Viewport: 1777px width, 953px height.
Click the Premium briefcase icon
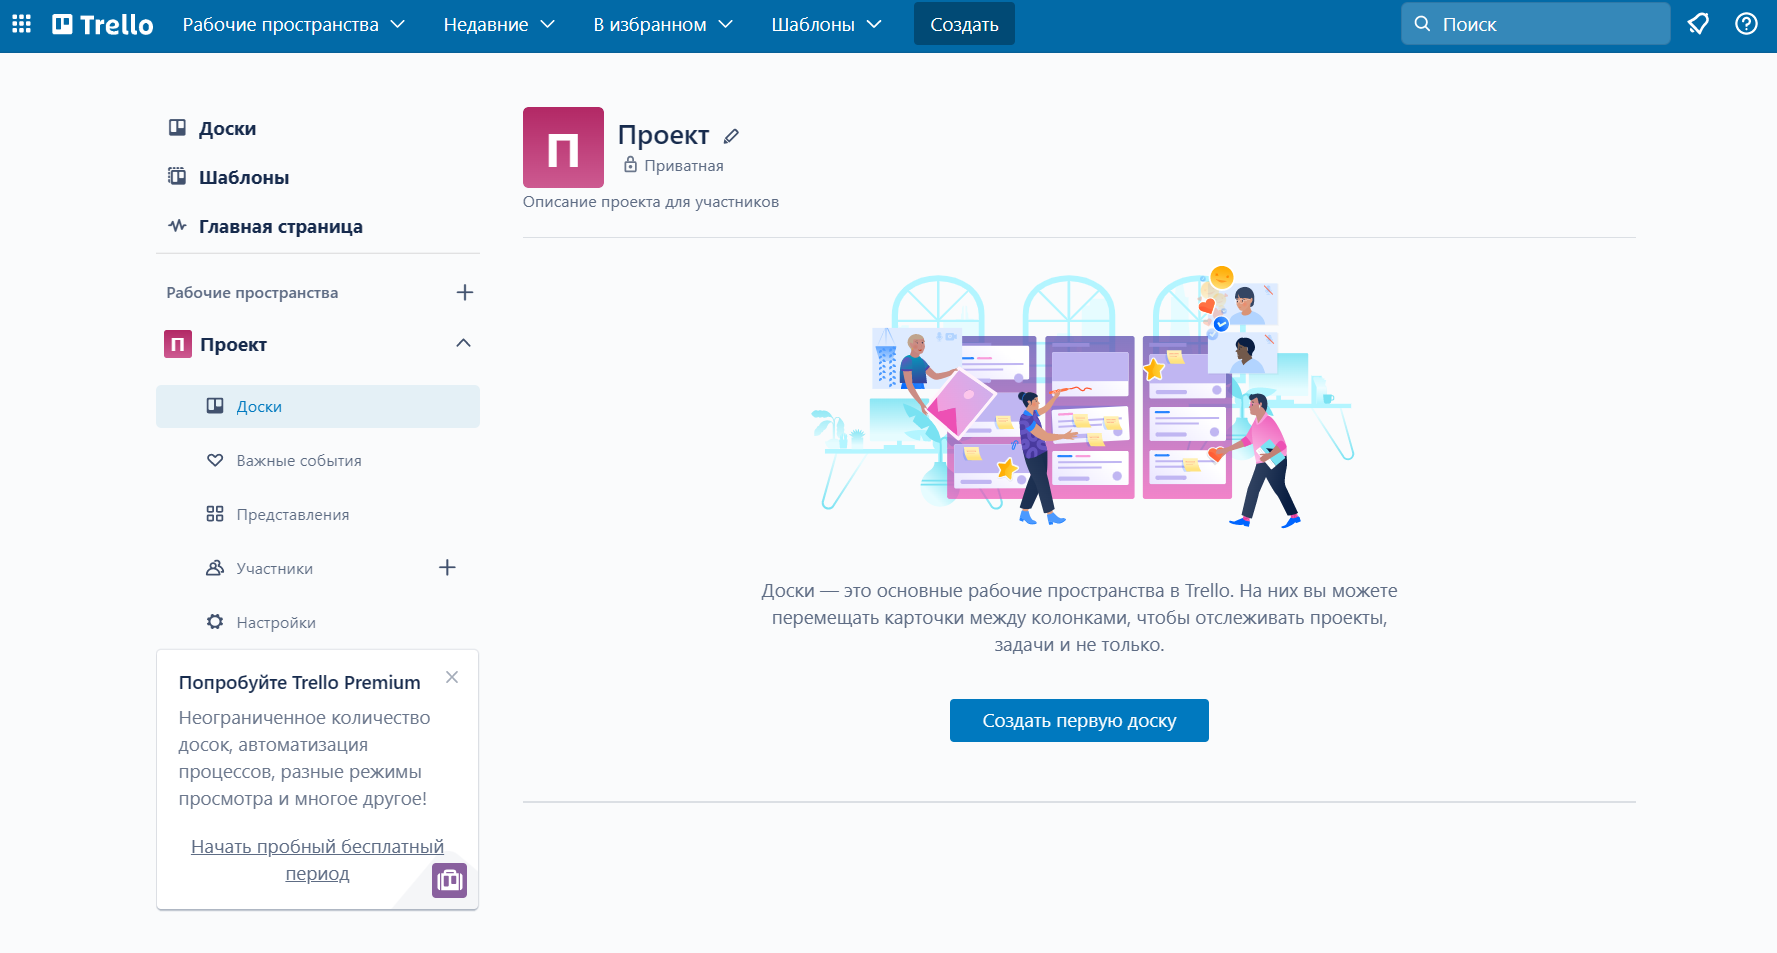point(449,880)
